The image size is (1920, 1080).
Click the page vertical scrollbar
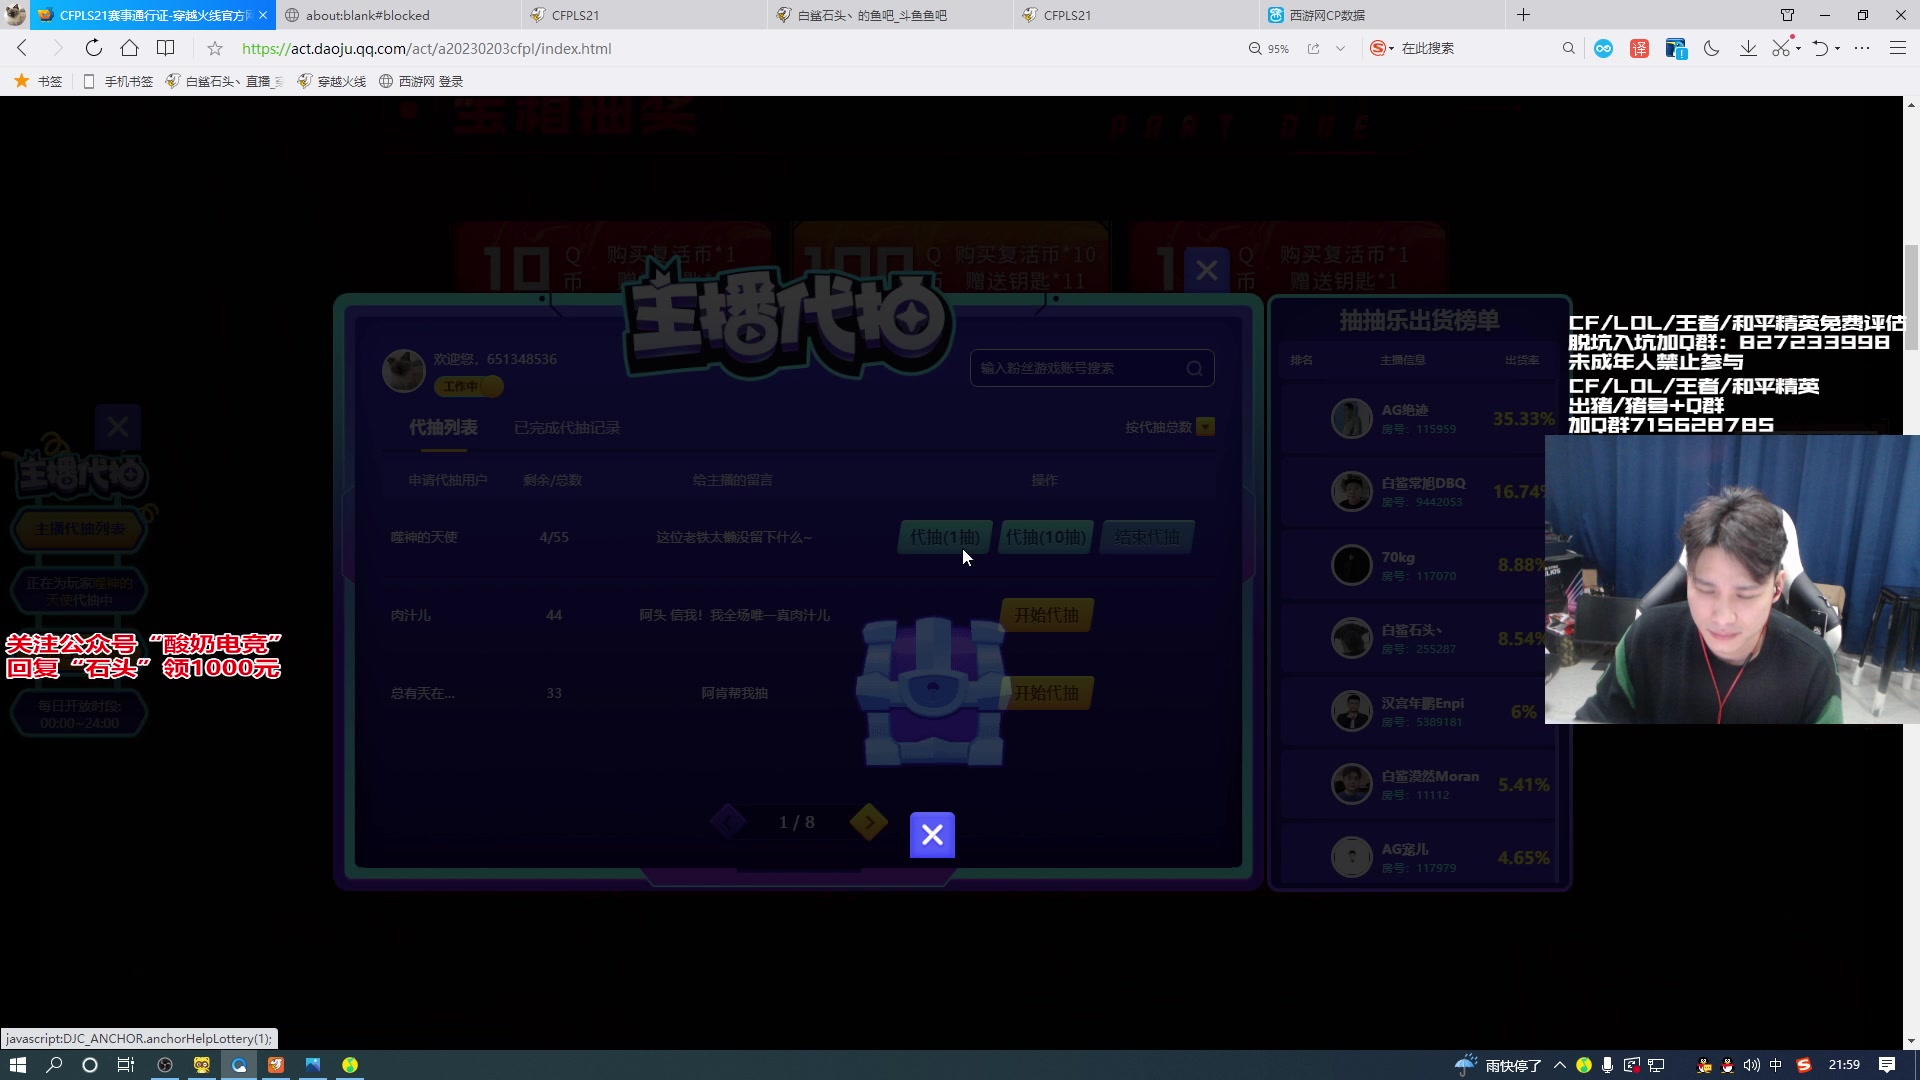[x=1911, y=297]
